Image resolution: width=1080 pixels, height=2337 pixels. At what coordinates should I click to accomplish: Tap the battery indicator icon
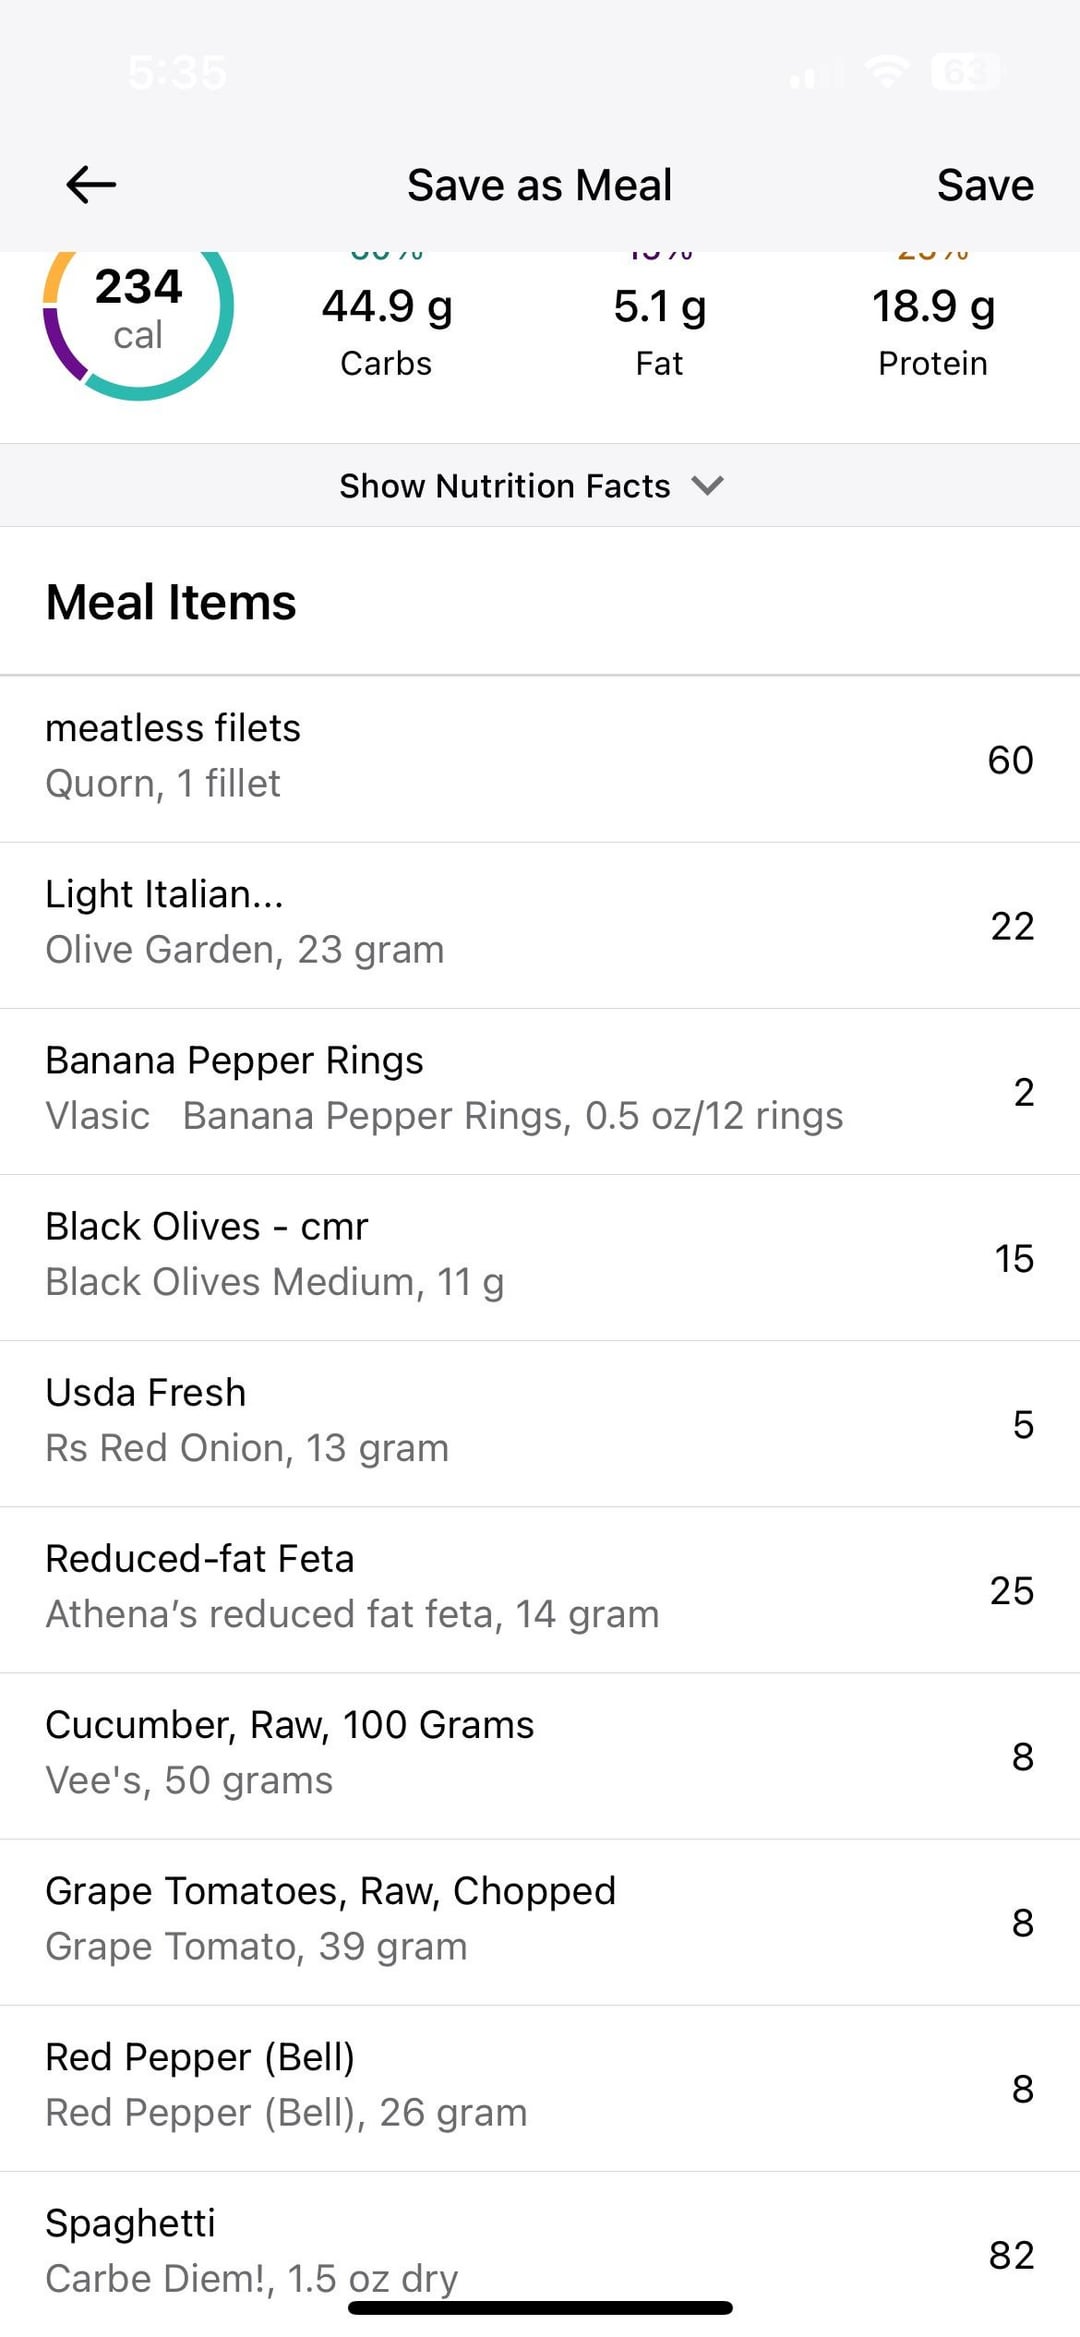pyautogui.click(x=965, y=72)
